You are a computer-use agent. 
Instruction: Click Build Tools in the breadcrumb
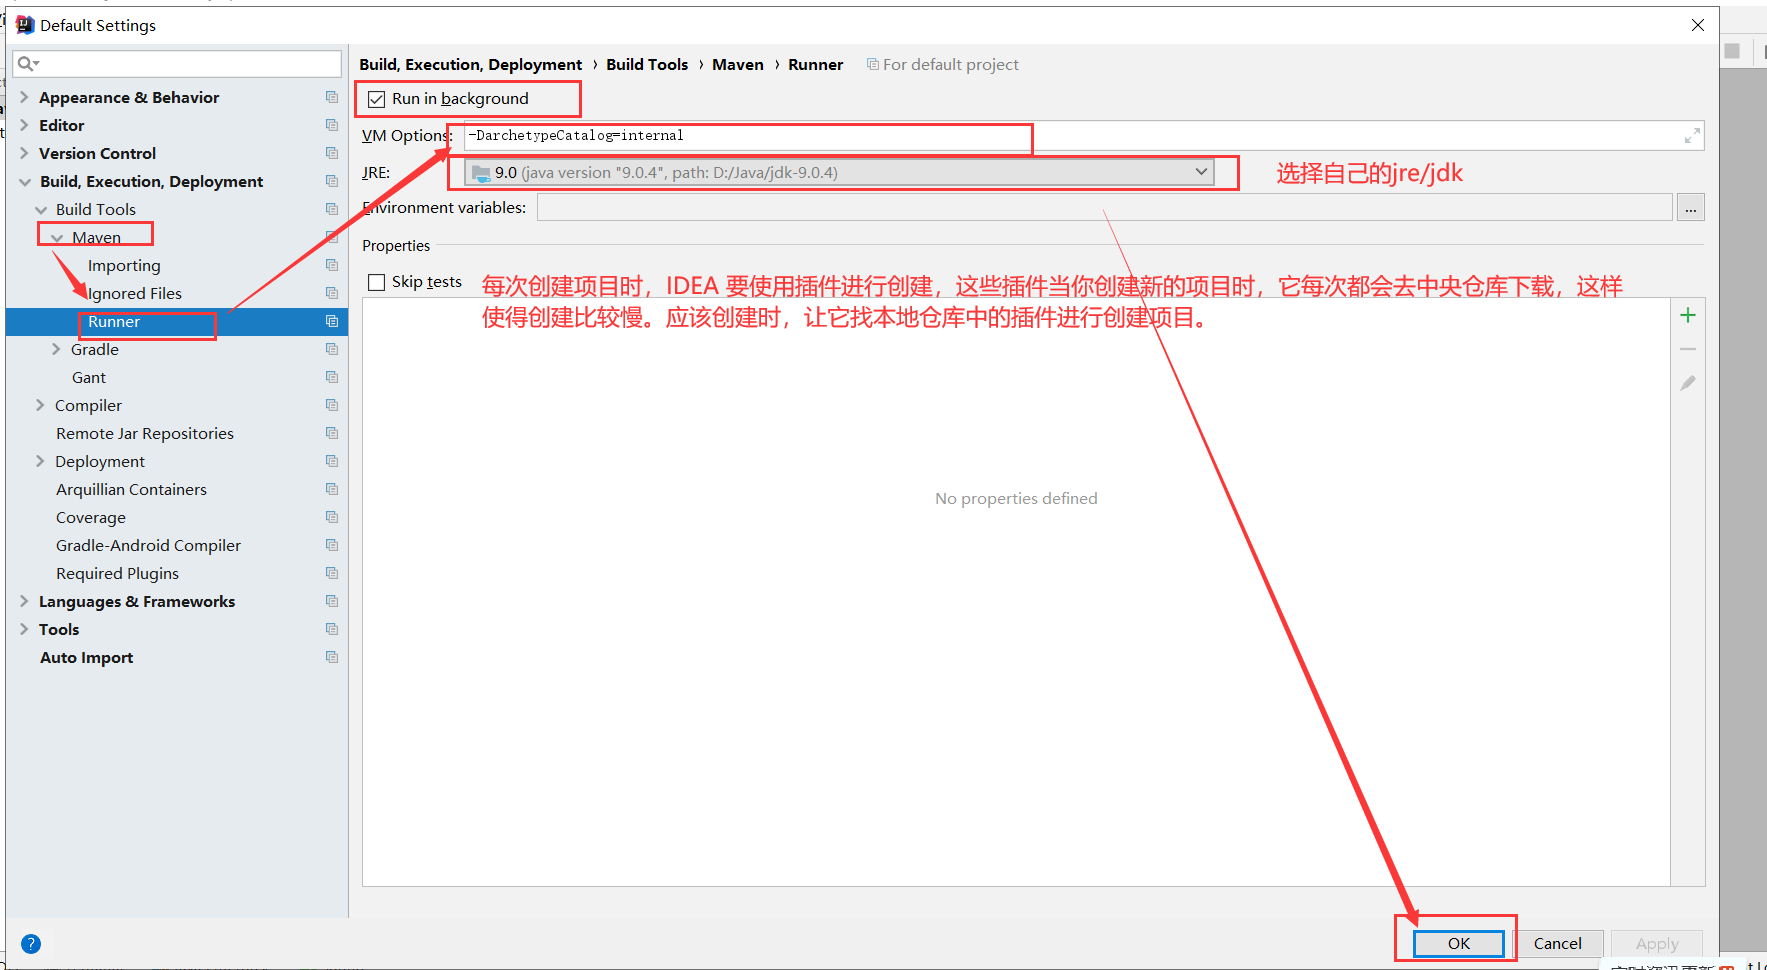[x=647, y=64]
